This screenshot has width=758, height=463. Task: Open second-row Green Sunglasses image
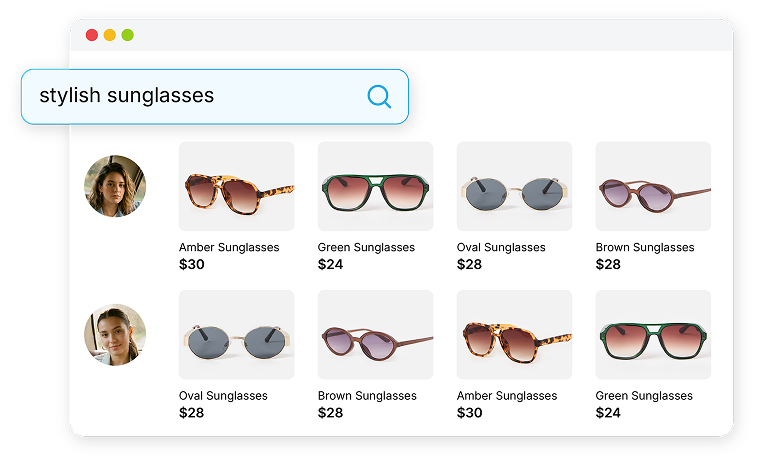(653, 334)
